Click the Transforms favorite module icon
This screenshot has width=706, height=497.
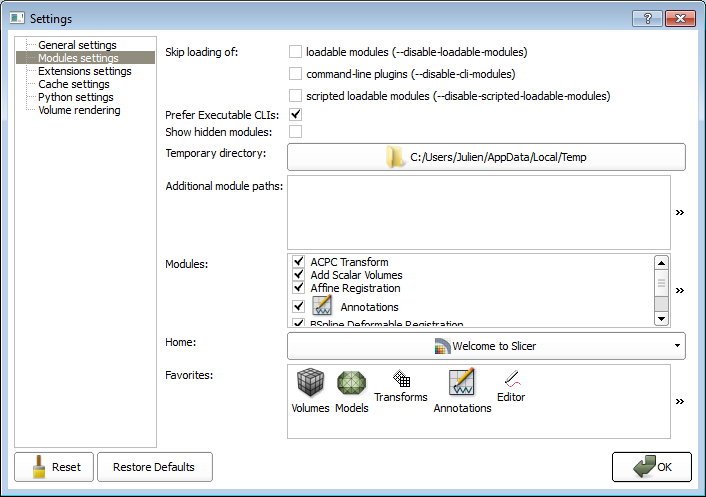point(400,380)
